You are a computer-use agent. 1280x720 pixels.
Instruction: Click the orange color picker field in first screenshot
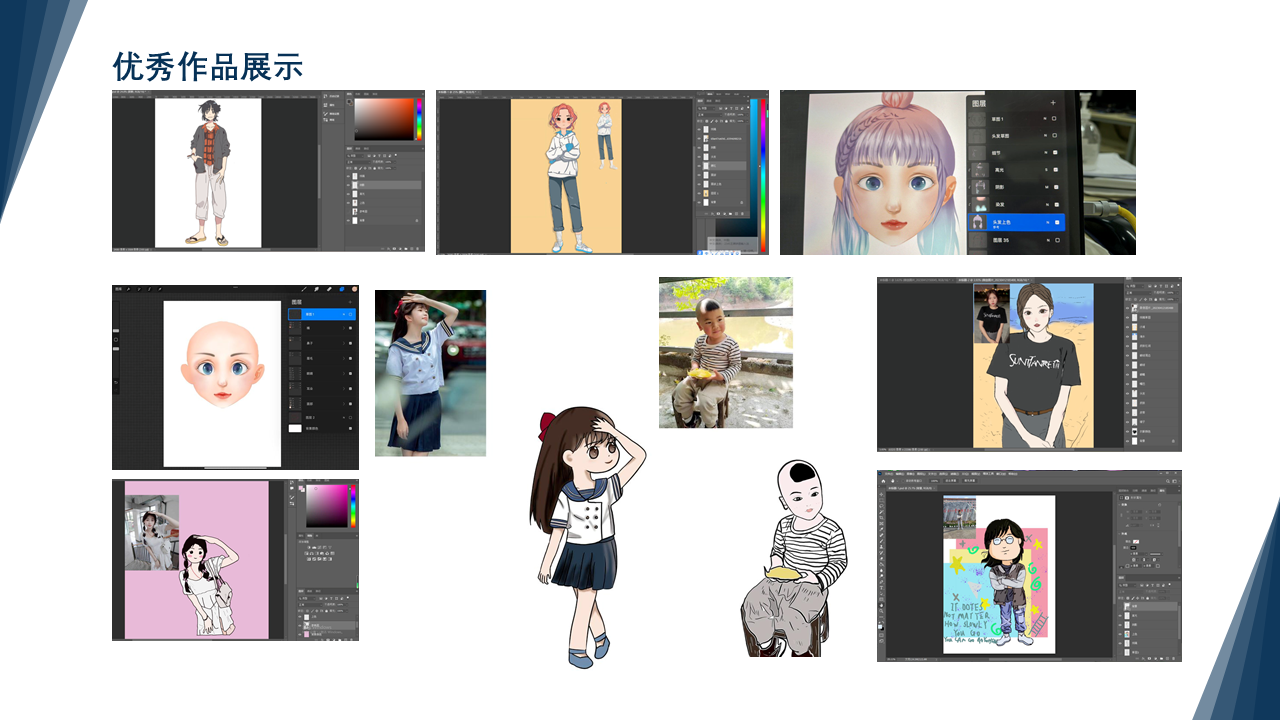point(384,119)
